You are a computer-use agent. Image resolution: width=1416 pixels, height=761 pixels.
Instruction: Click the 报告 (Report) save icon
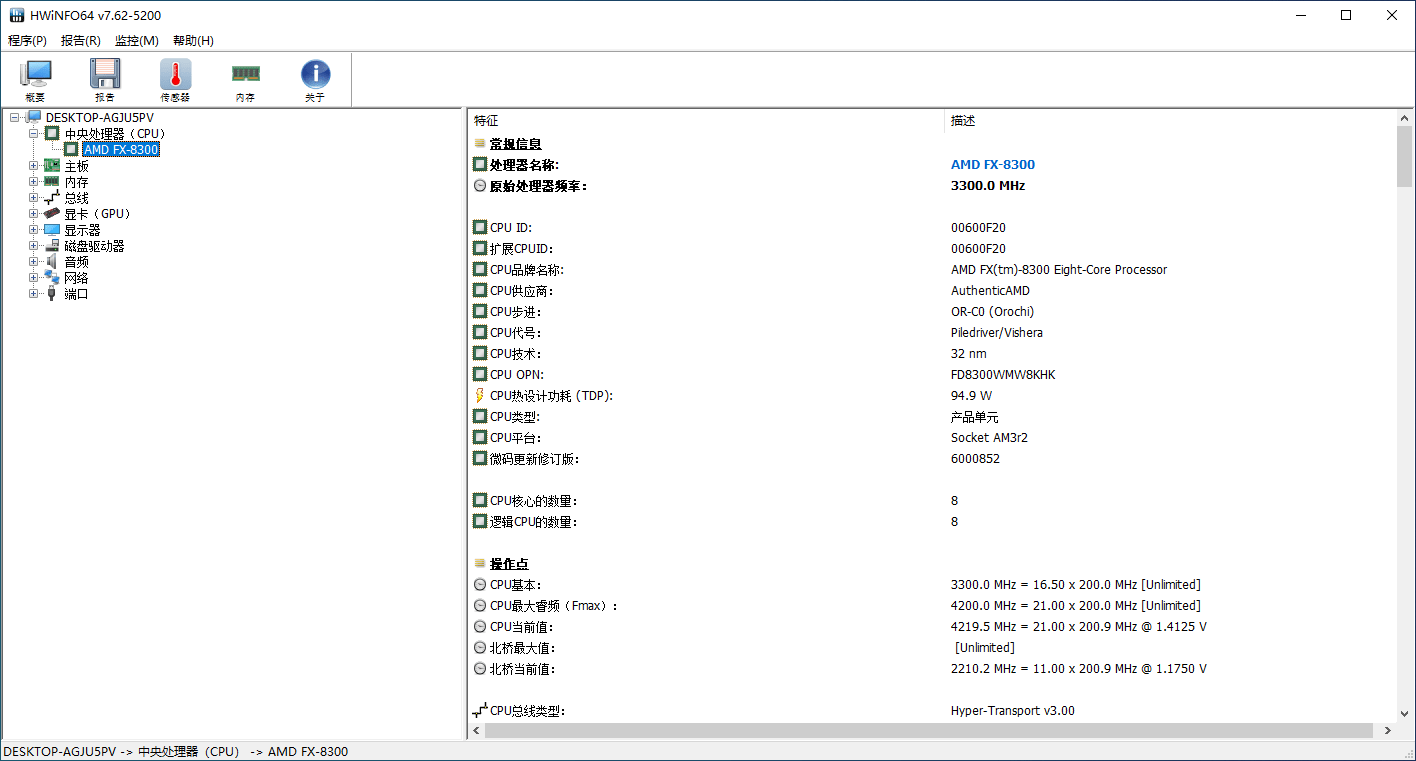click(105, 73)
